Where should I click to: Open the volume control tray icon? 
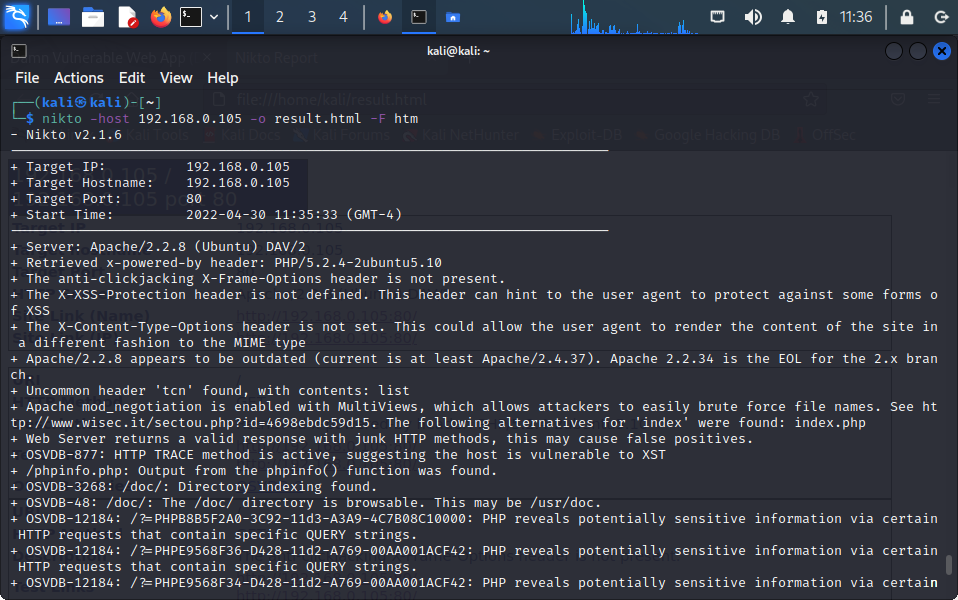[x=753, y=16]
